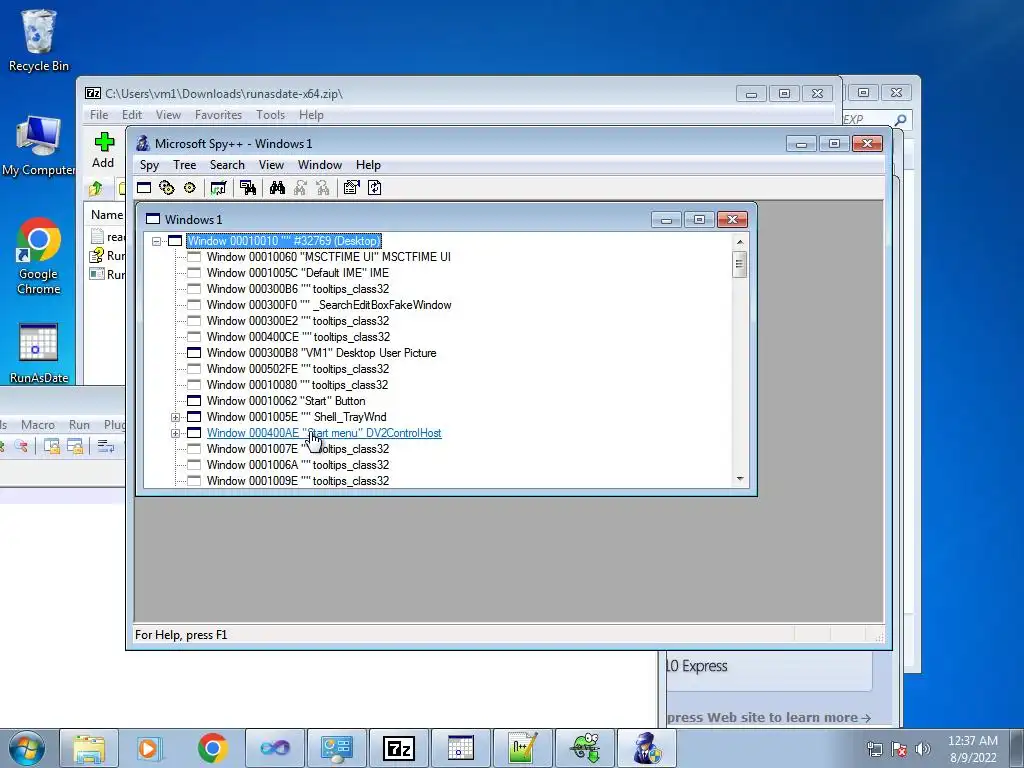Click the Log Messages toolbar icon
The width and height of the screenshot is (1024, 768).
point(218,188)
